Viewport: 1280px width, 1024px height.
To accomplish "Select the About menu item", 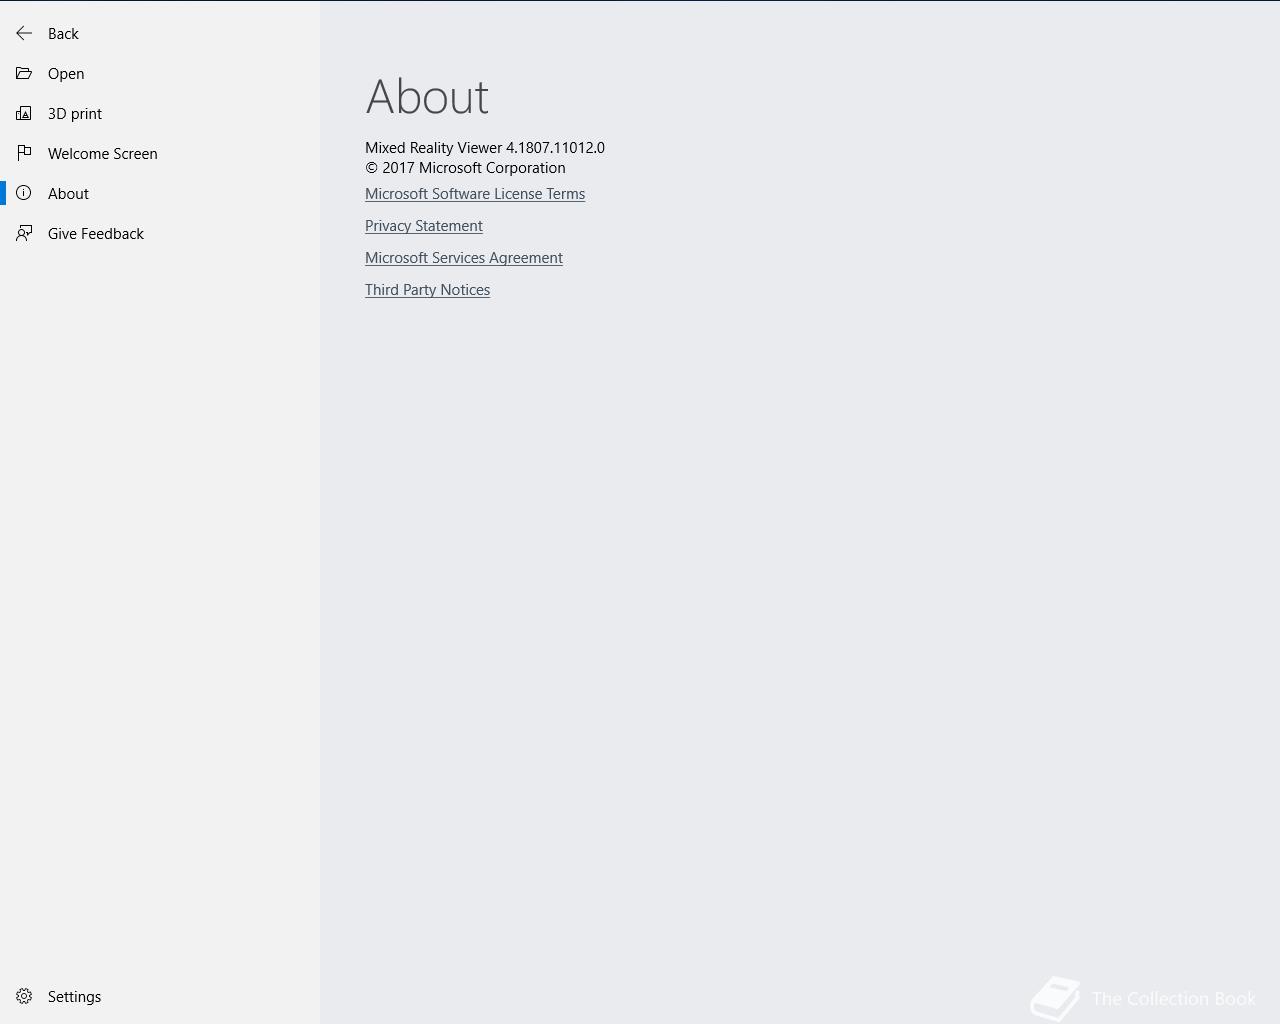I will pyautogui.click(x=68, y=194).
